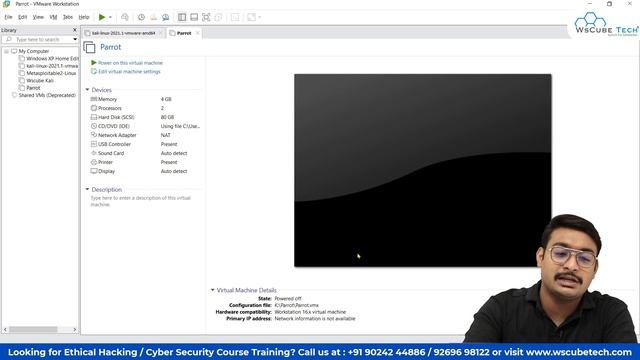The width and height of the screenshot is (640, 360).
Task: Click the library scrollbar right arrow
Action: click(75, 329)
